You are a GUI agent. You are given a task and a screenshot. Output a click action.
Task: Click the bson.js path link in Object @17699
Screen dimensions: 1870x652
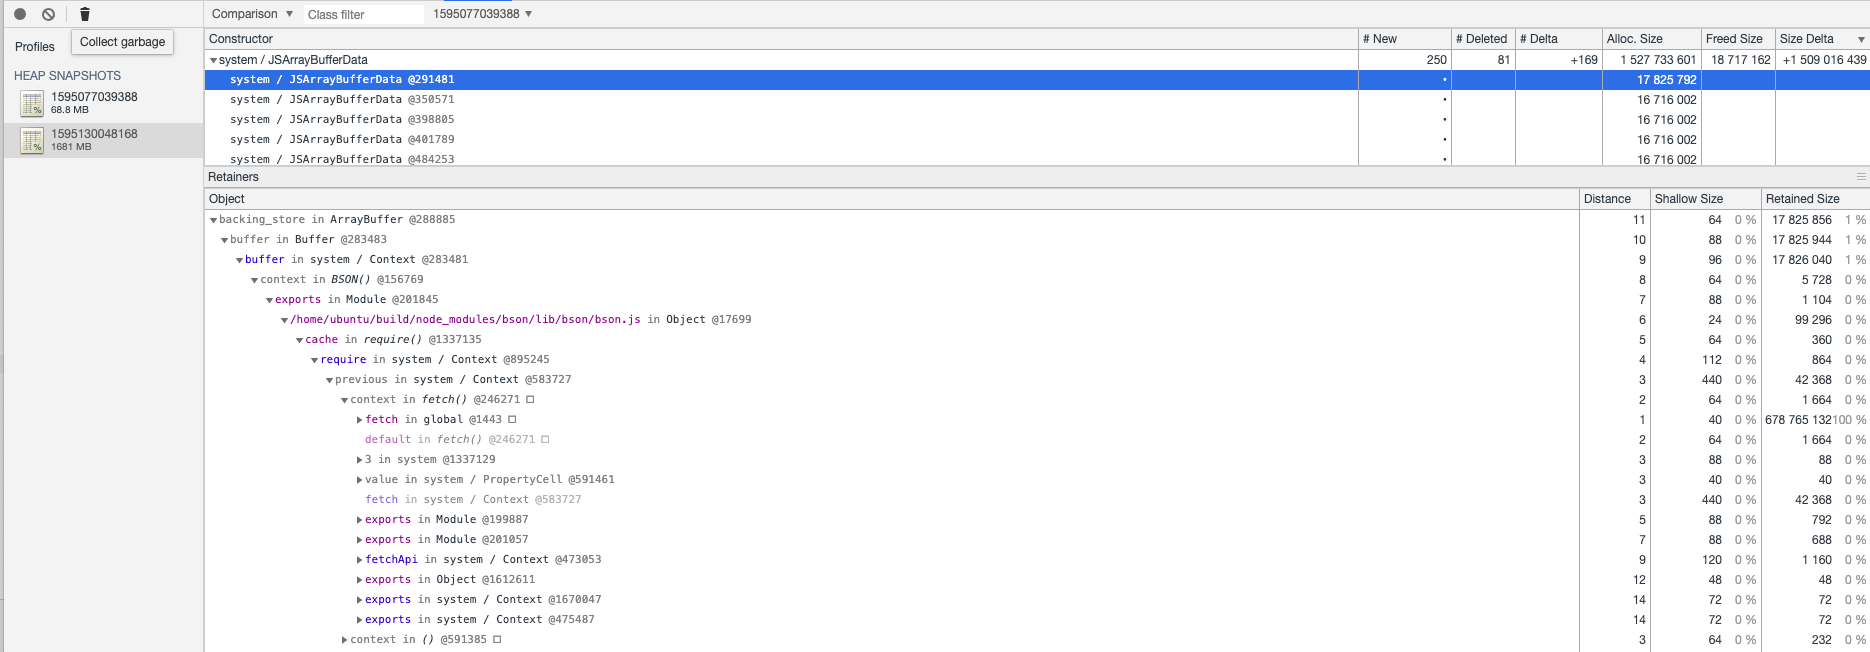tap(465, 320)
